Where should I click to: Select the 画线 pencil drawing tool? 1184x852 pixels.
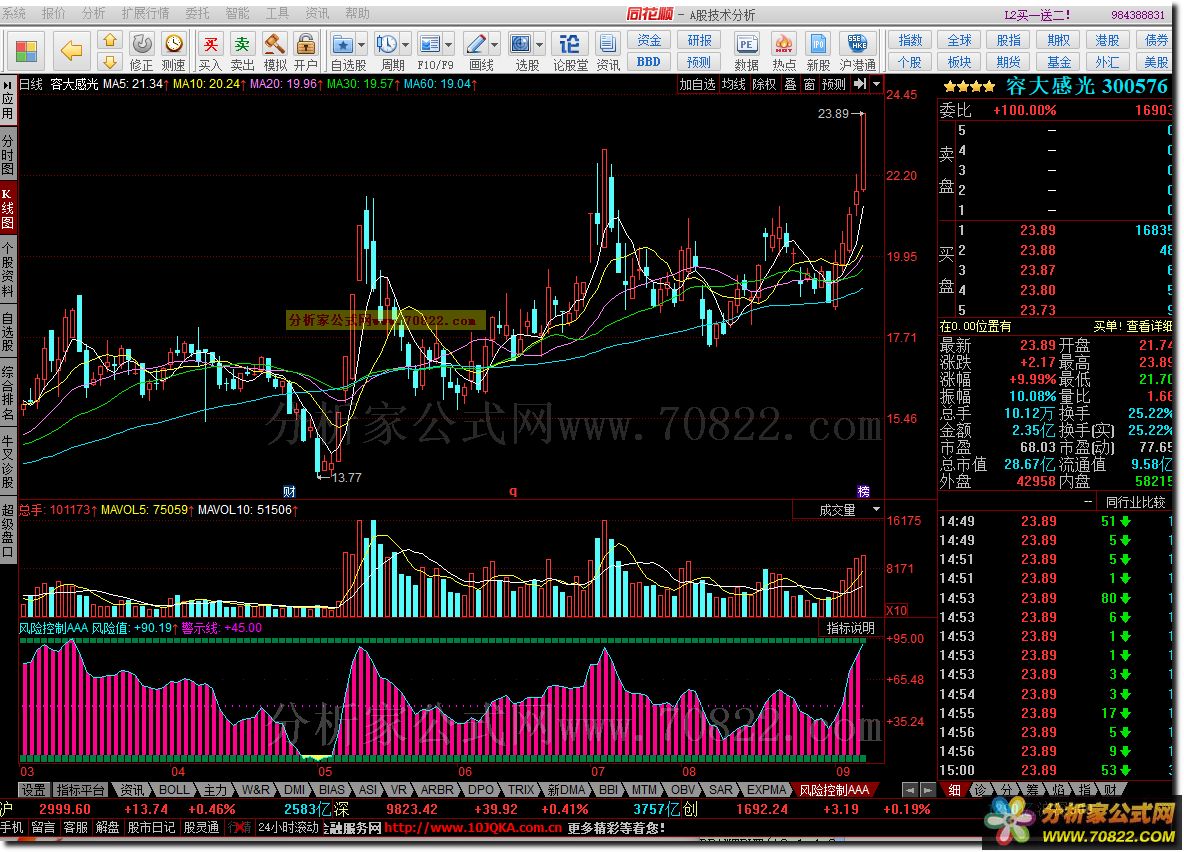click(x=476, y=44)
